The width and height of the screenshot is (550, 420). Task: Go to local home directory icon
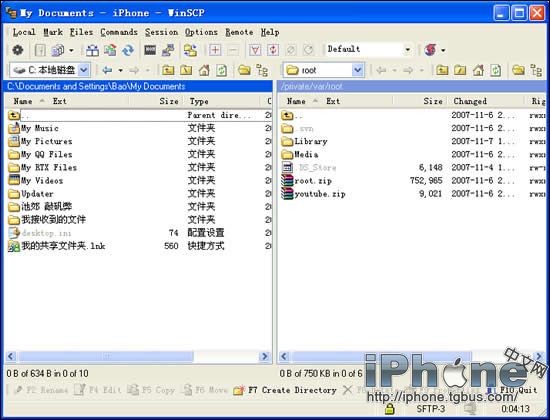204,70
